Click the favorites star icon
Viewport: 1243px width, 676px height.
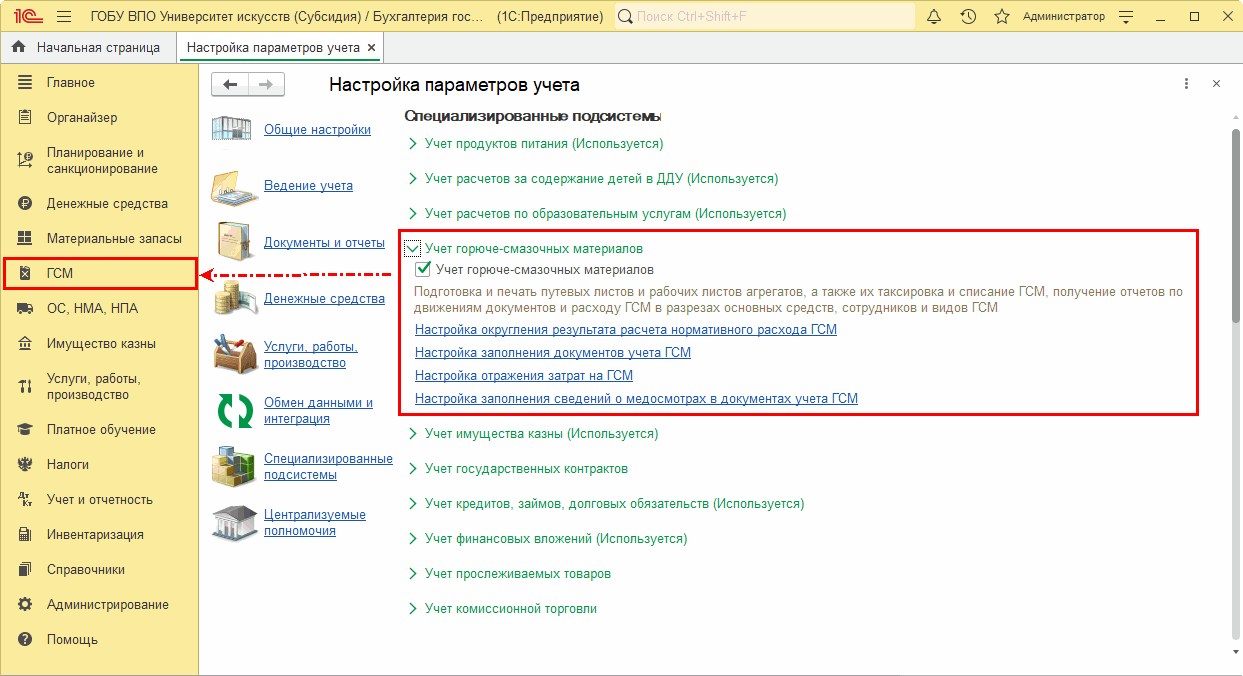[x=1001, y=17]
